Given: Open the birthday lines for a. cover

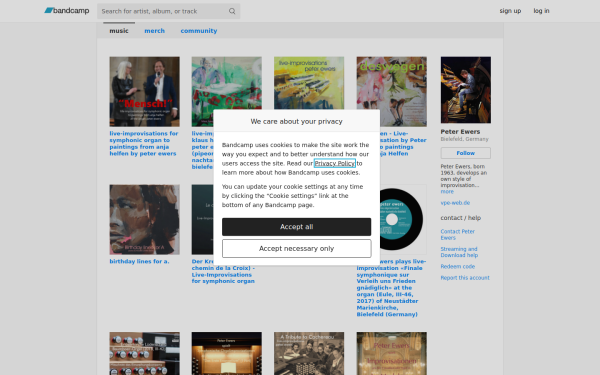Looking at the screenshot, I should tap(145, 220).
